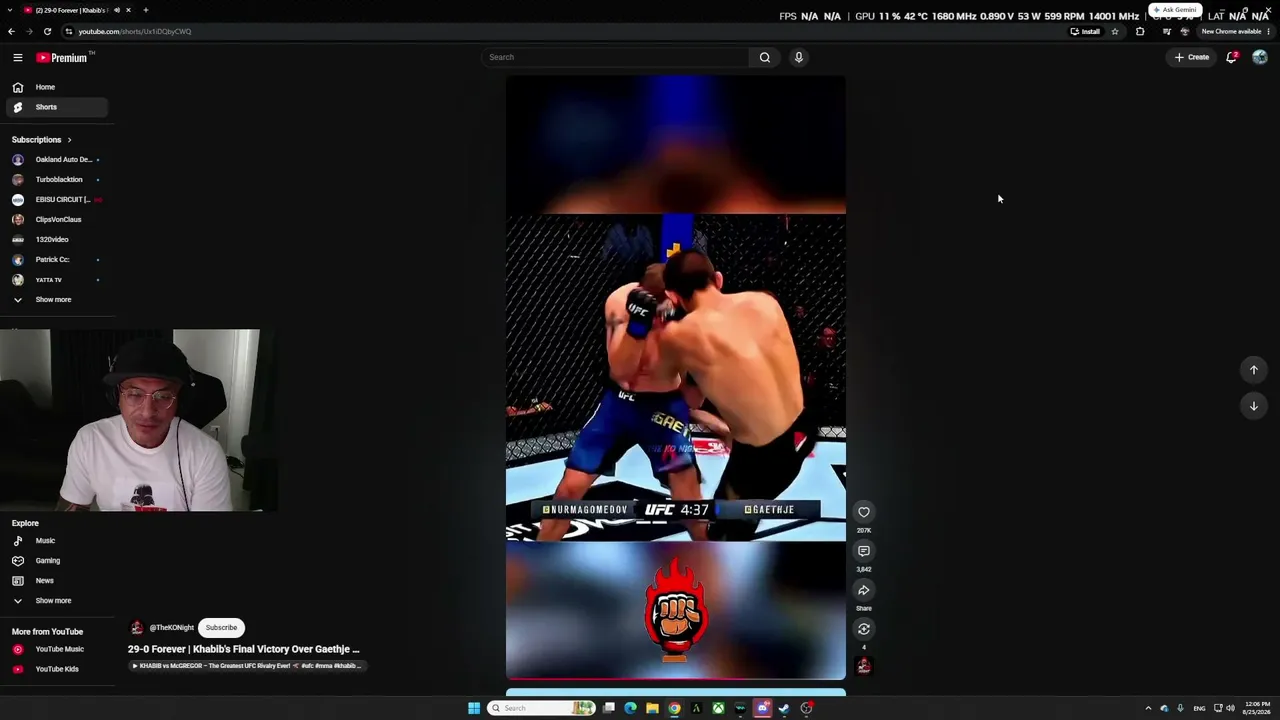Click the Windows taskbar search box
Image resolution: width=1280 pixels, height=720 pixels.
point(541,708)
